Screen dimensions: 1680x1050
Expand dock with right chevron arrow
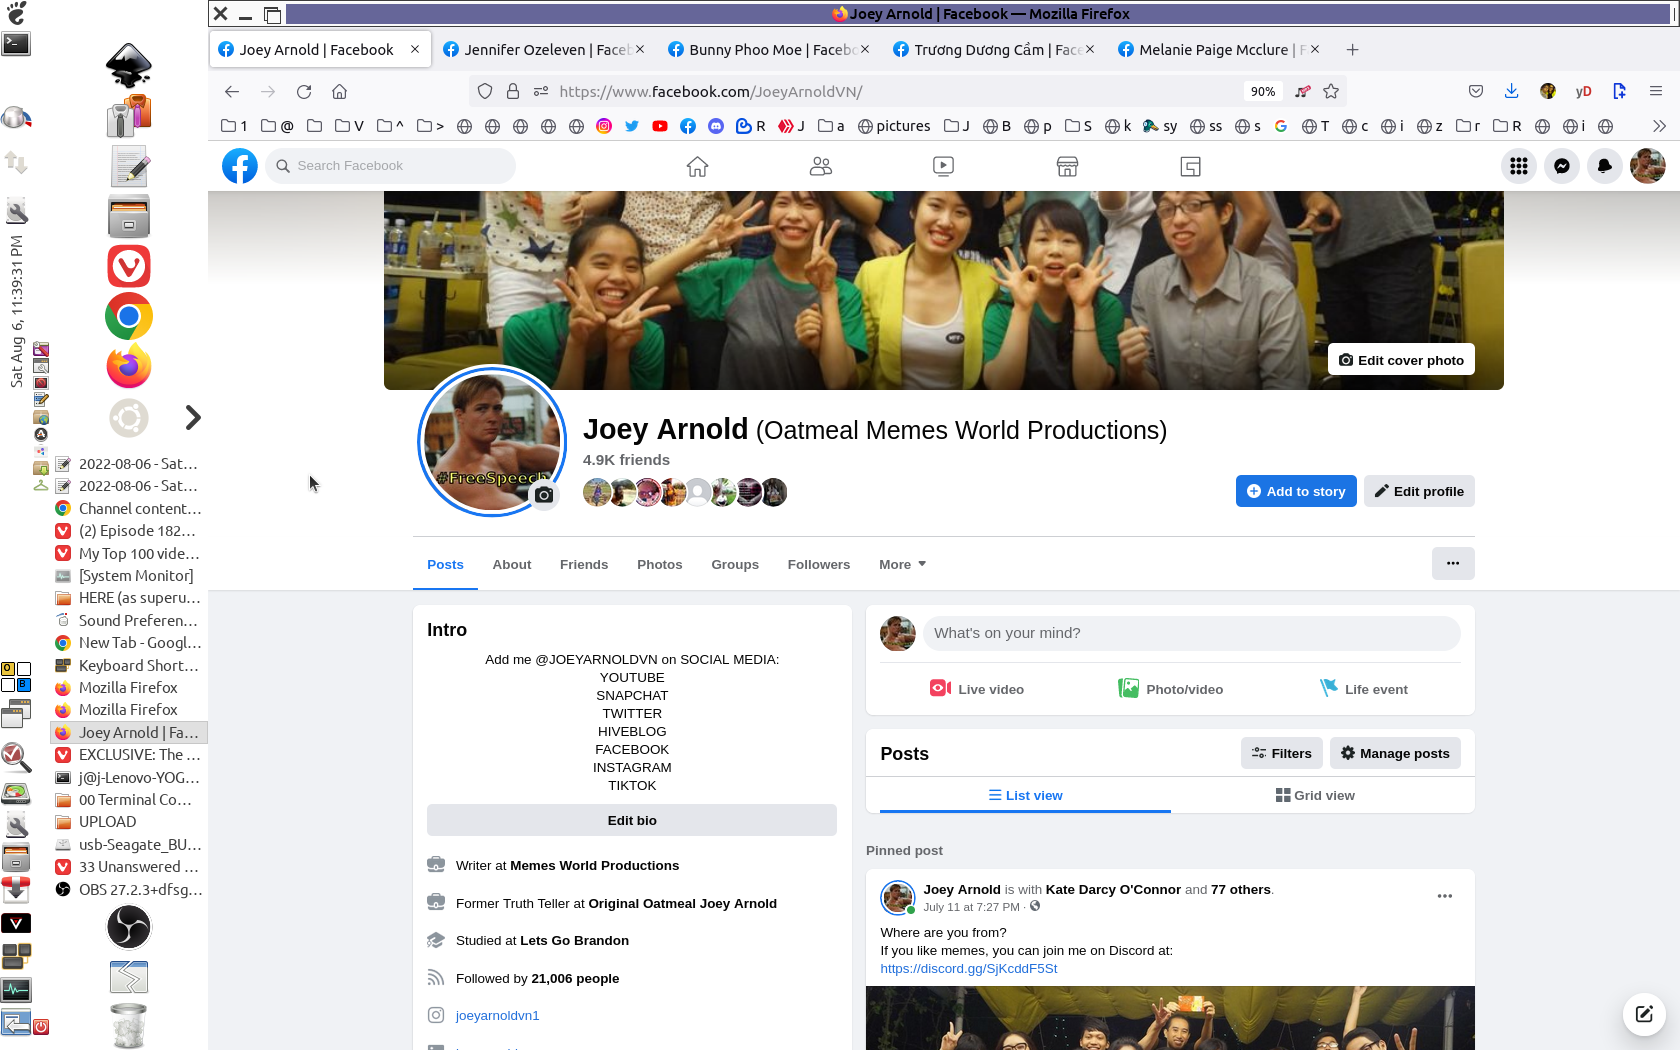click(x=193, y=418)
